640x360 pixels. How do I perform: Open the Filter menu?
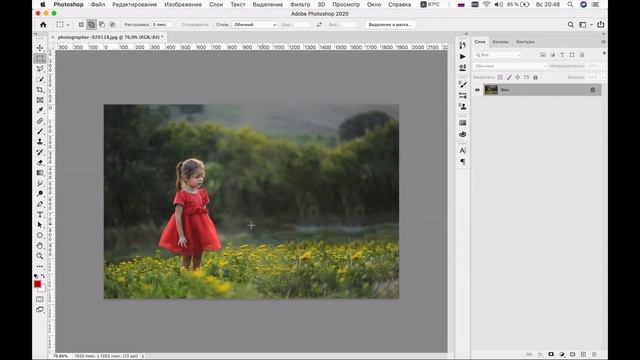pos(300,4)
